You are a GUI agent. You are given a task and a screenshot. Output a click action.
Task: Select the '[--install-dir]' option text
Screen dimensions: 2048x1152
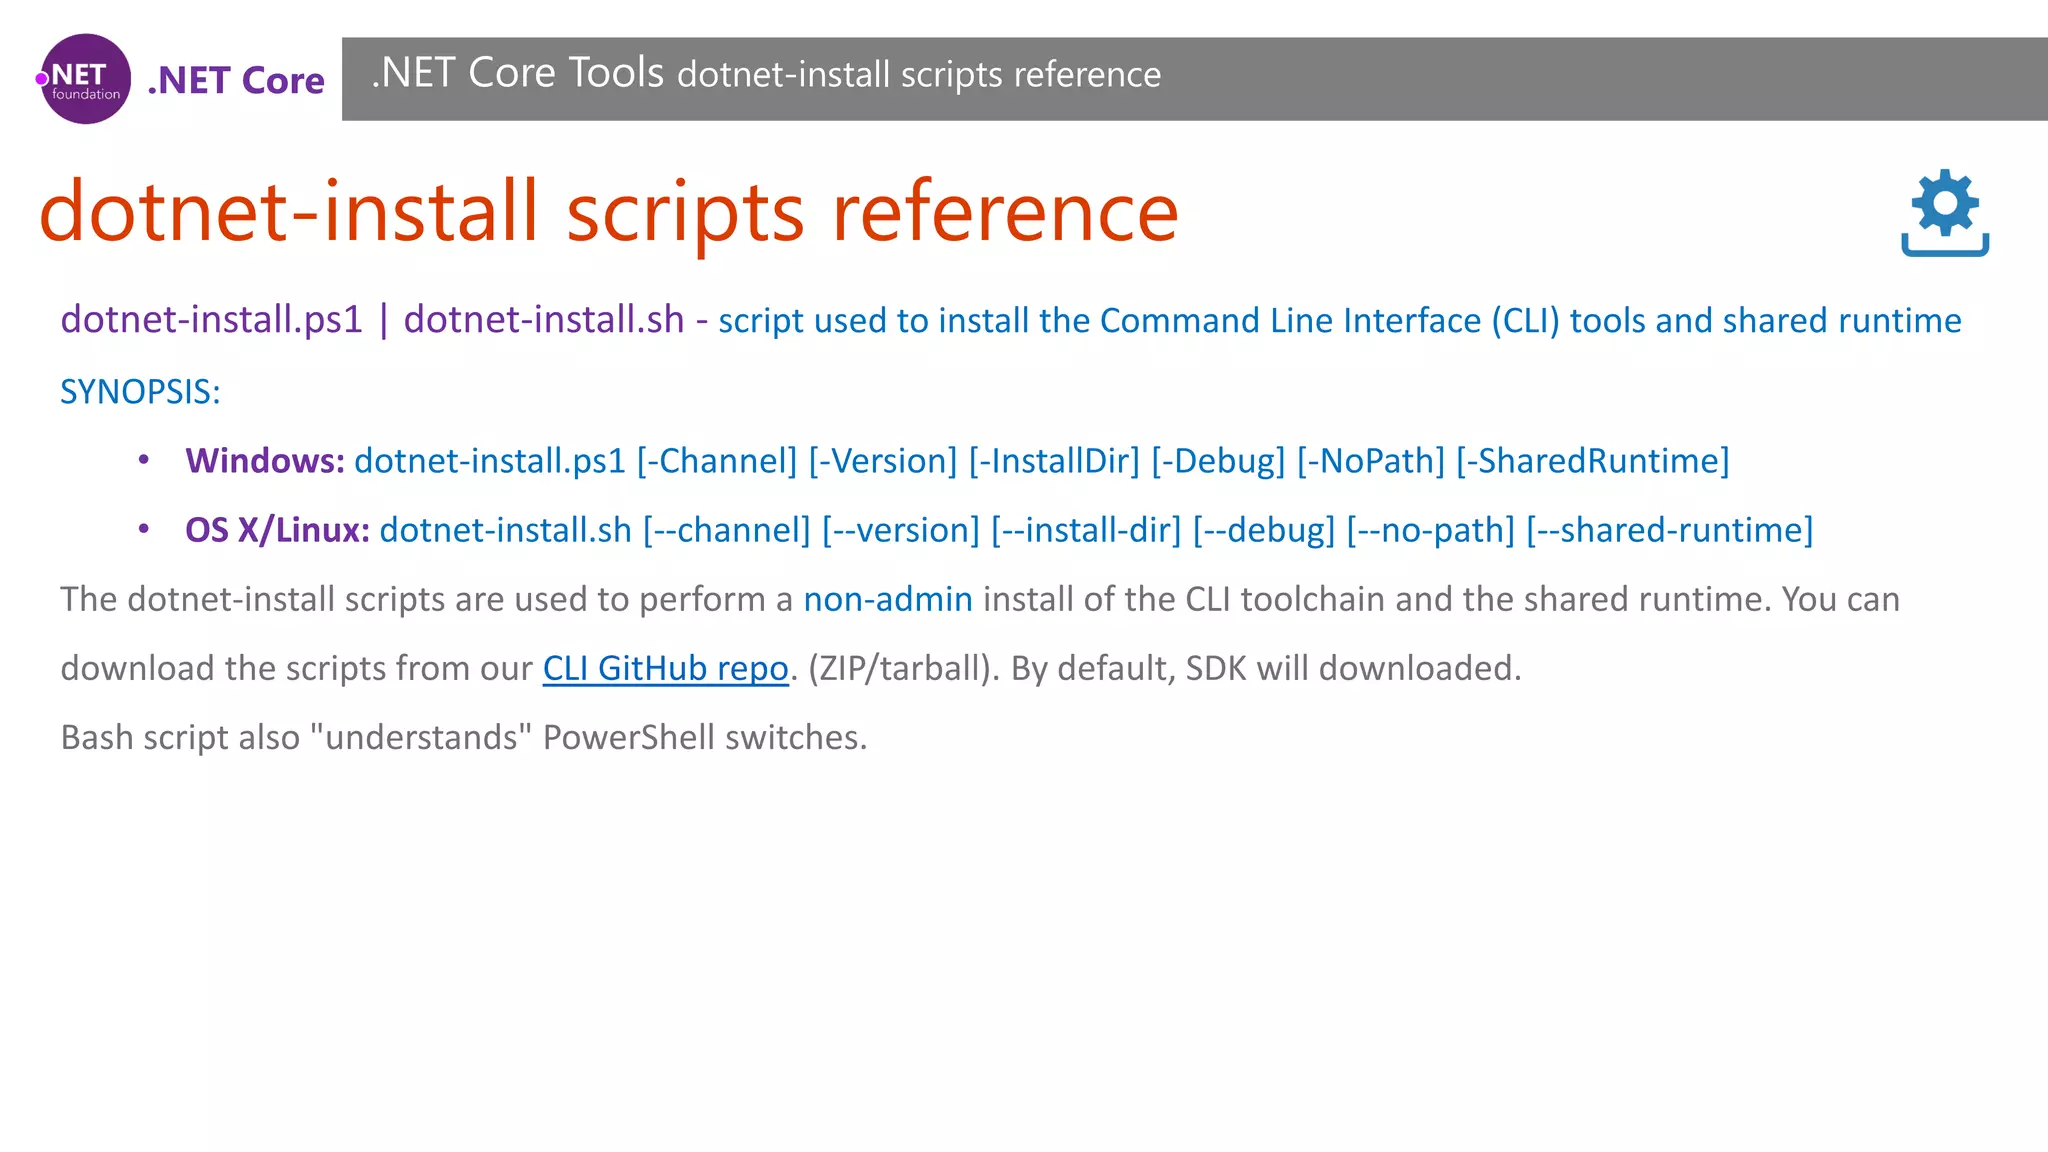coord(1086,530)
